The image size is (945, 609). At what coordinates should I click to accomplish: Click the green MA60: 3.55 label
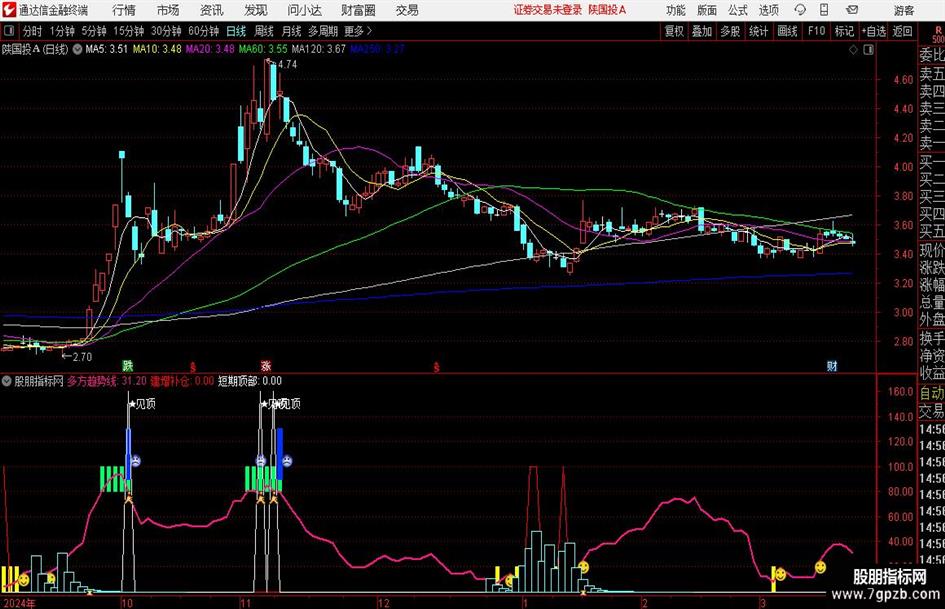263,49
